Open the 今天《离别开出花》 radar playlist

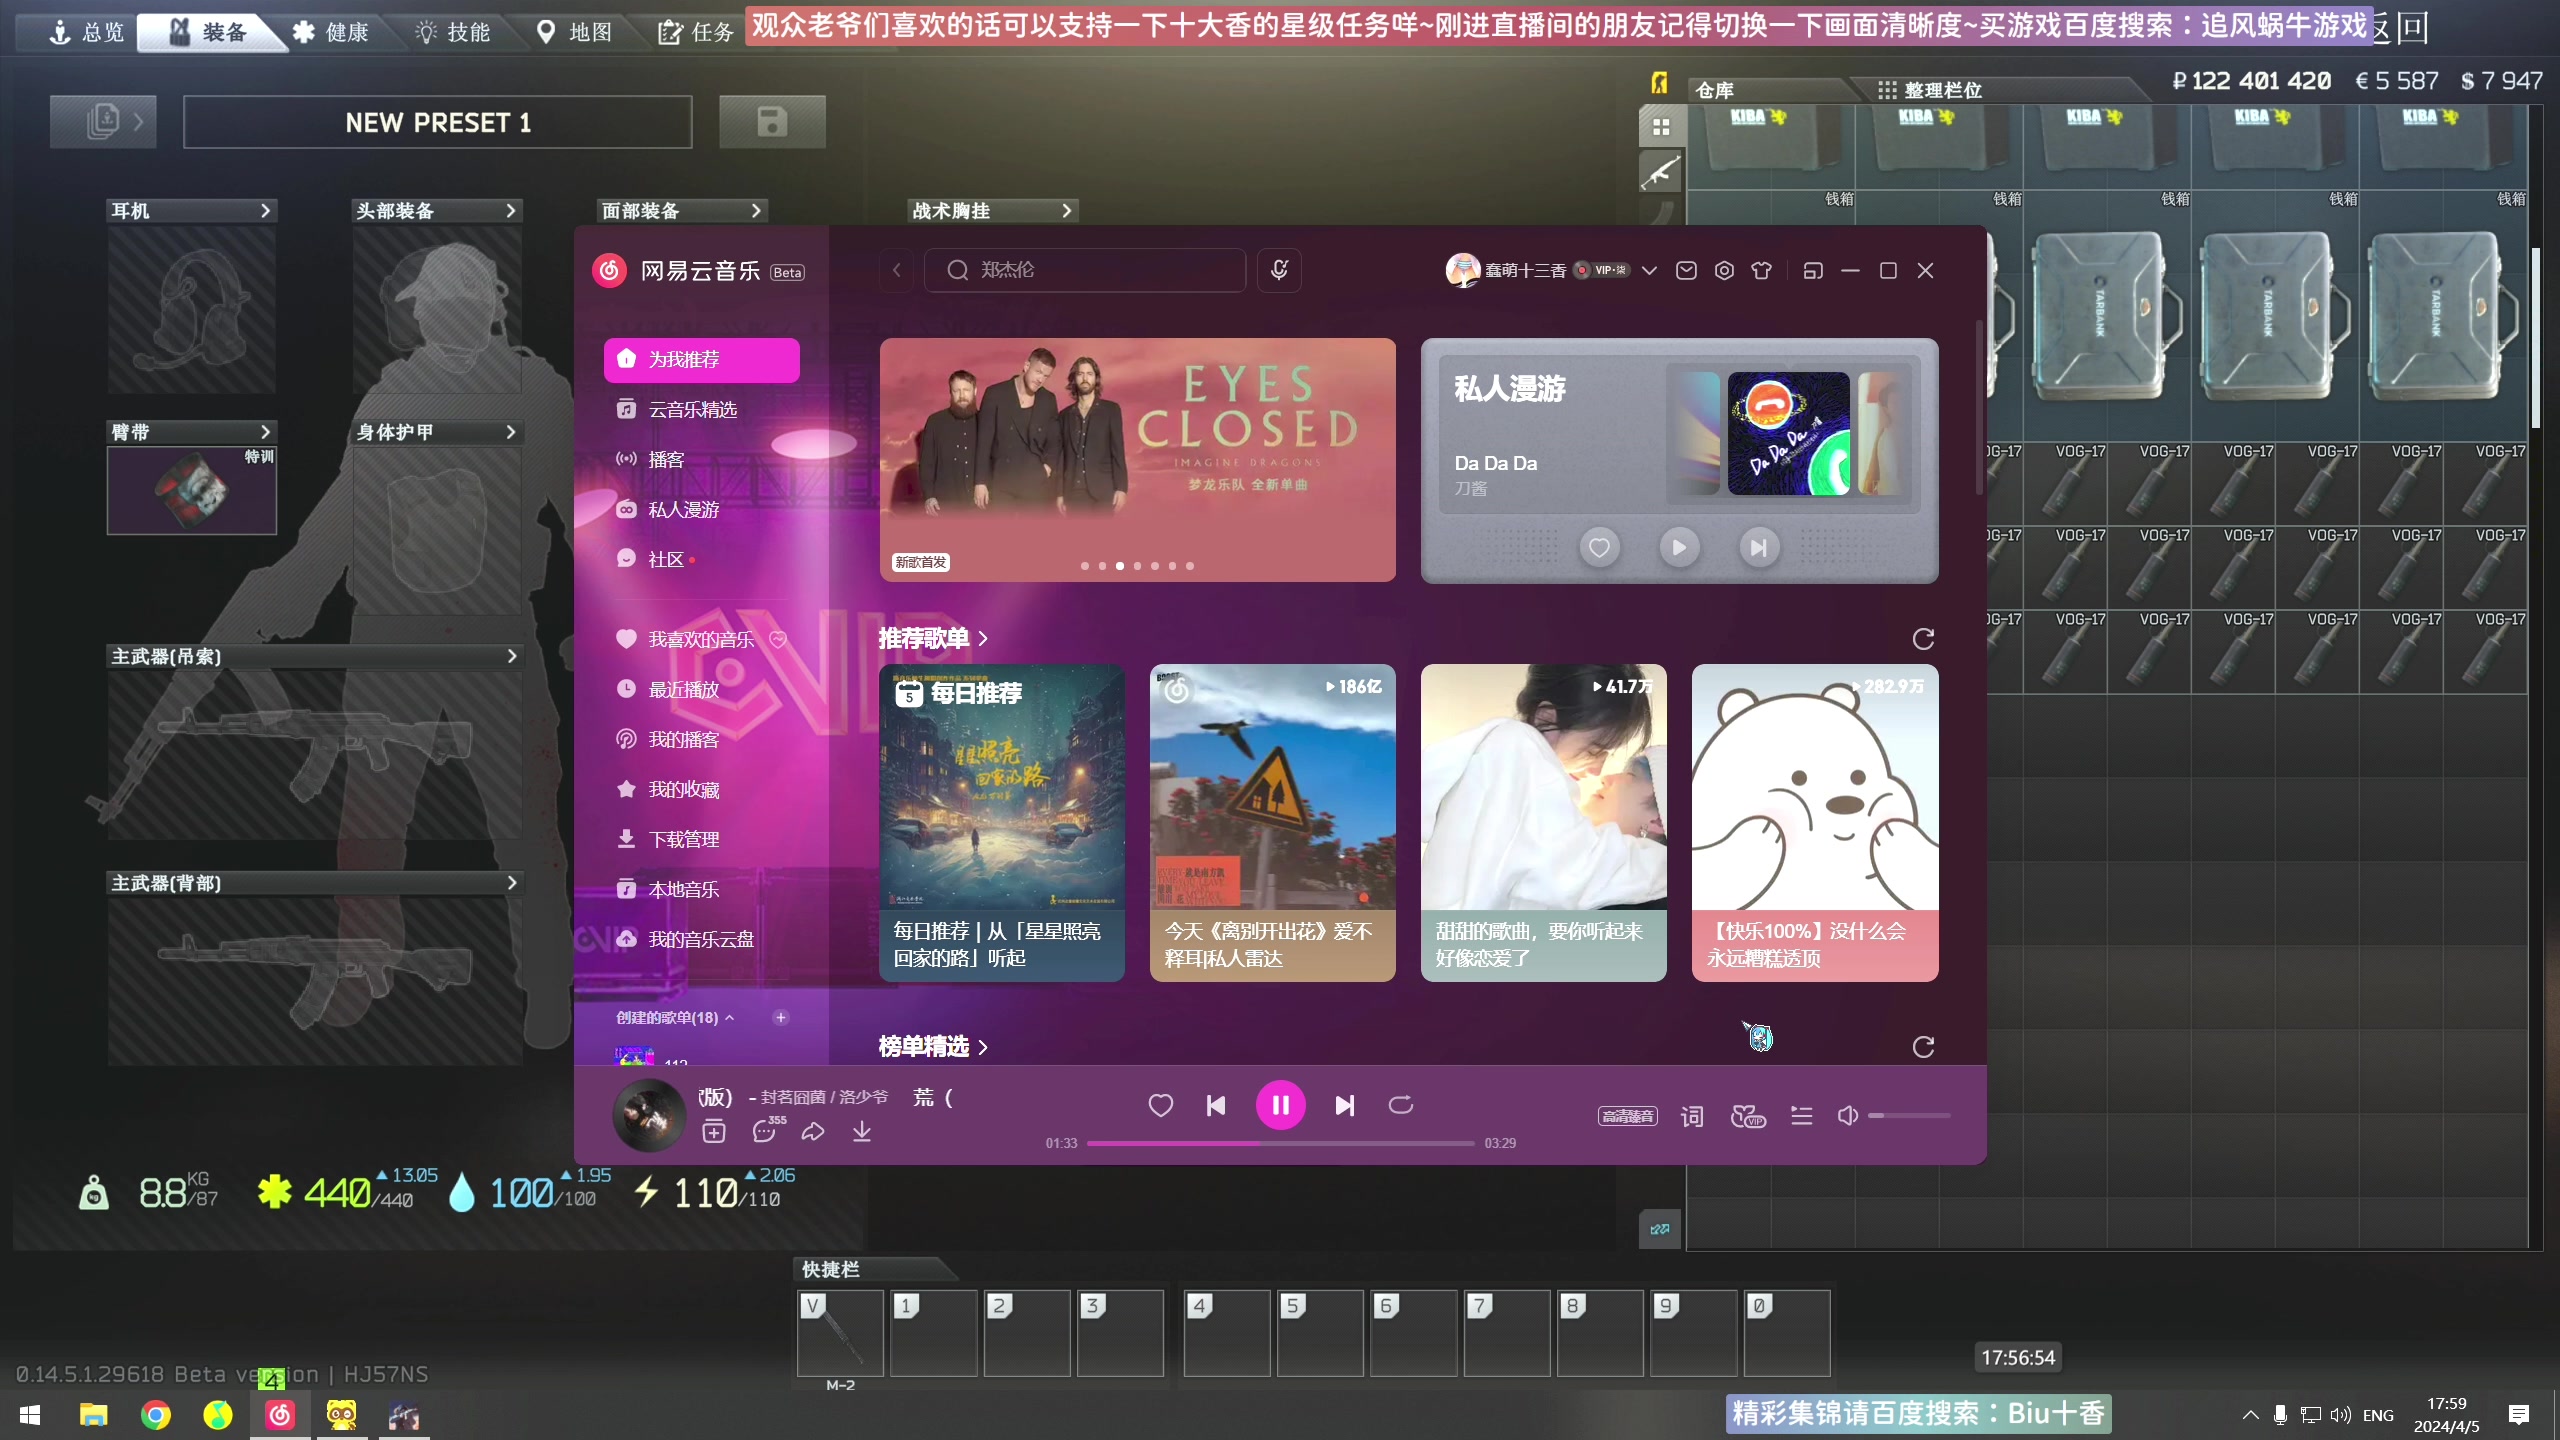1273,822
